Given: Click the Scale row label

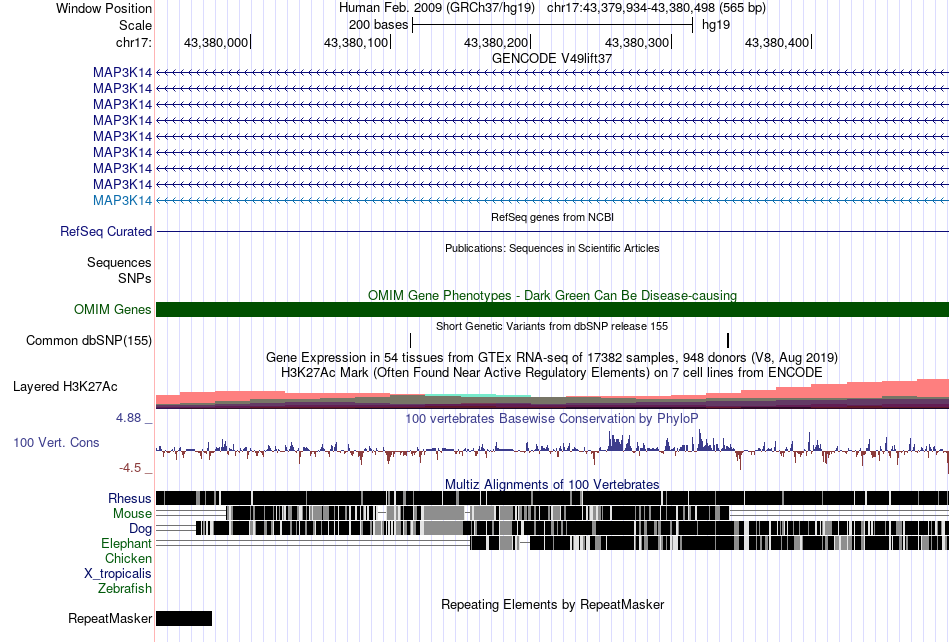Looking at the screenshot, I should [135, 25].
